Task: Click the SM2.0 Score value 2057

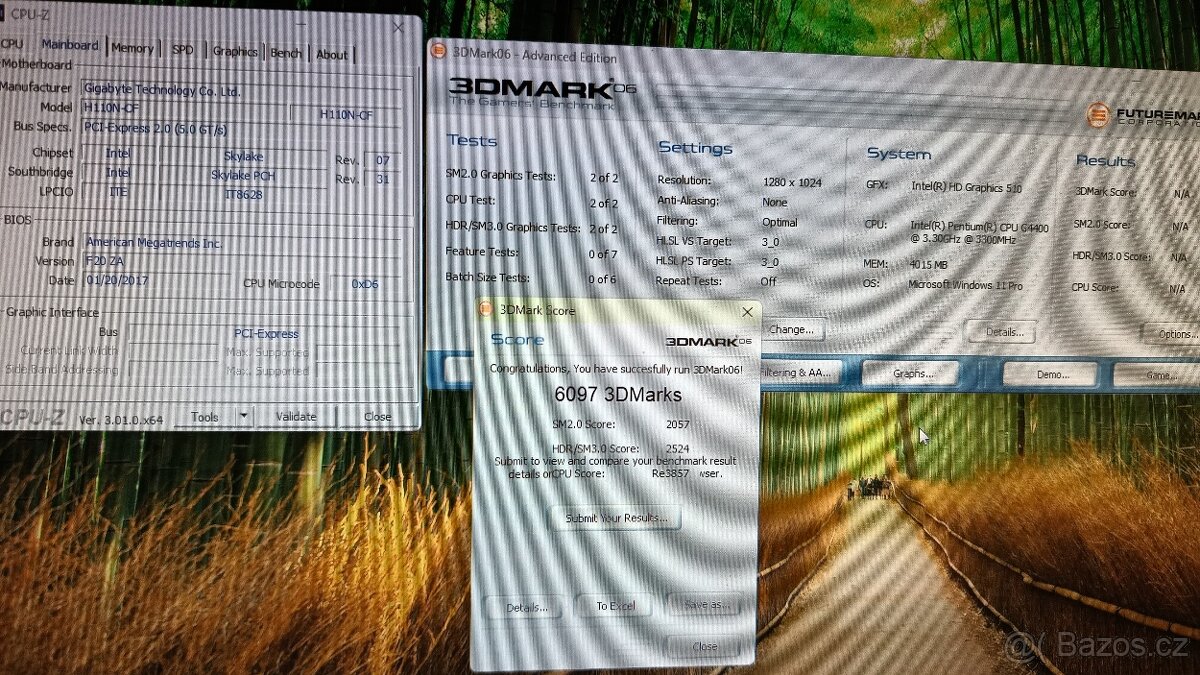Action: coord(677,425)
